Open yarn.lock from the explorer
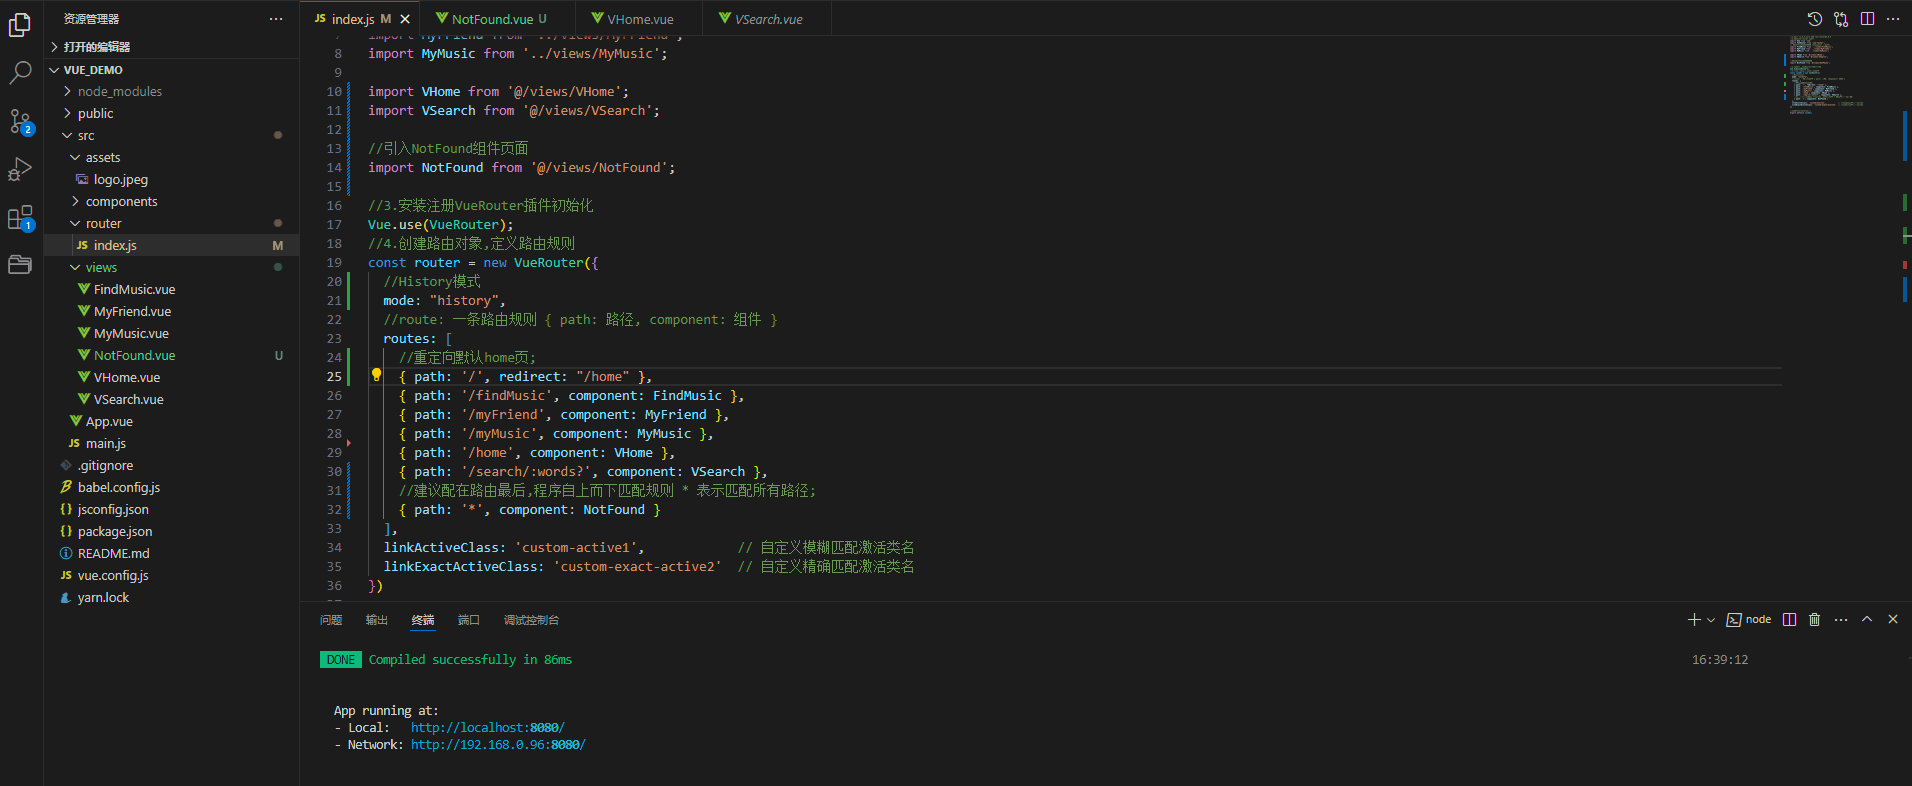 pyautogui.click(x=171, y=597)
